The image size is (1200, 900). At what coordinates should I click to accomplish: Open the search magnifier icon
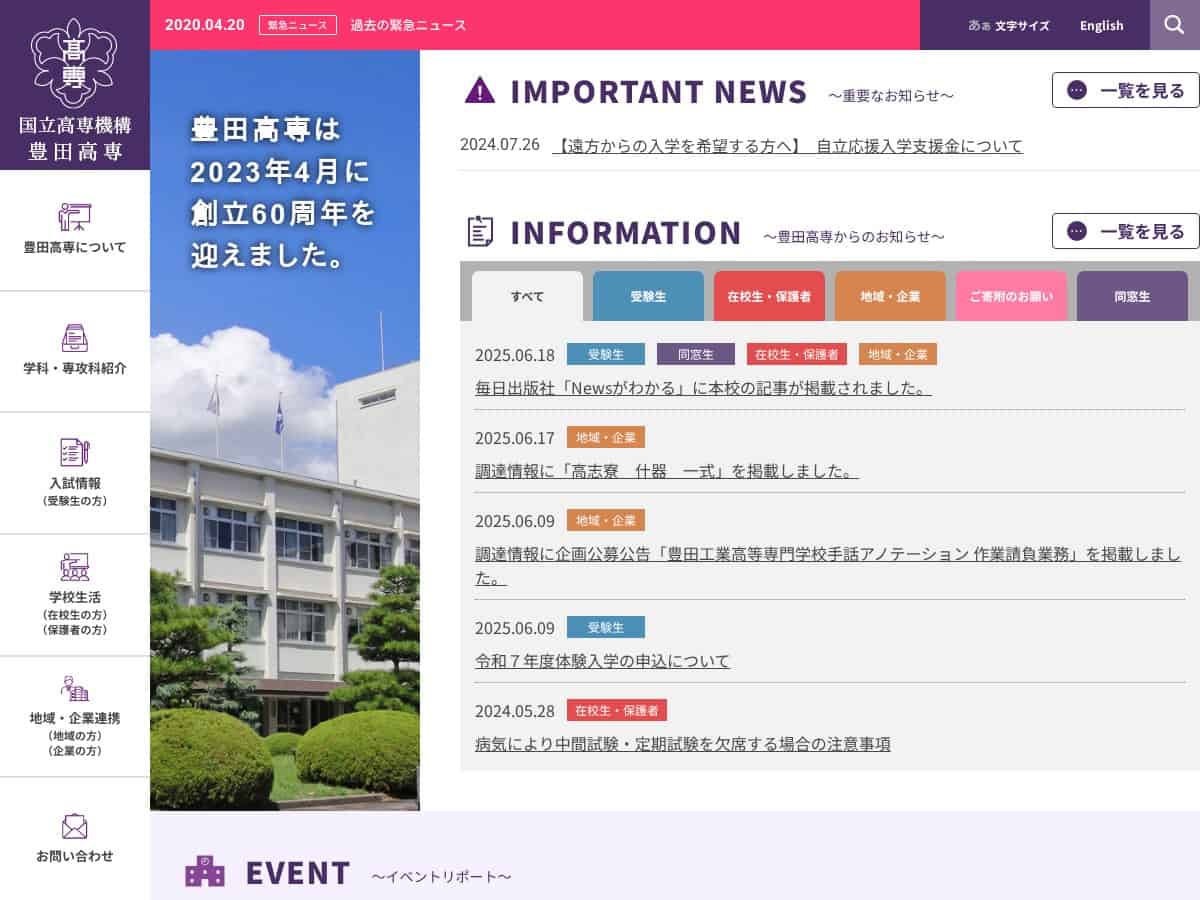1175,25
